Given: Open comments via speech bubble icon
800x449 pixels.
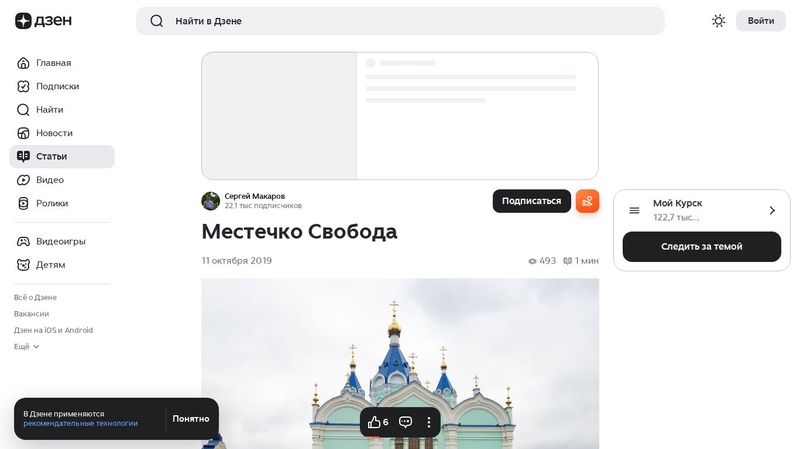Looking at the screenshot, I should point(406,422).
